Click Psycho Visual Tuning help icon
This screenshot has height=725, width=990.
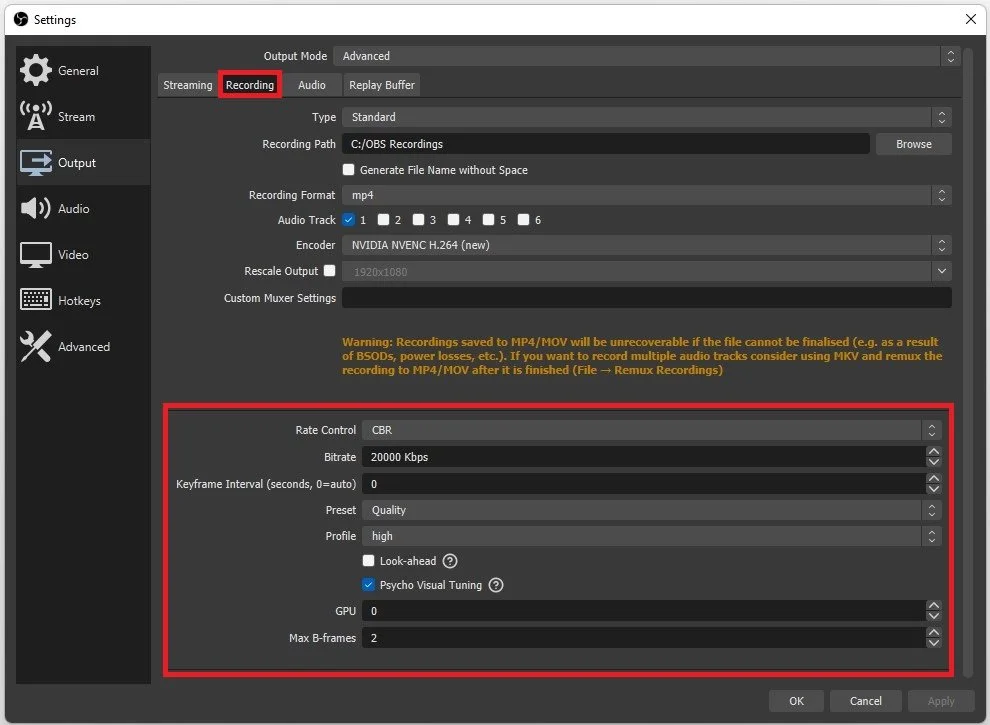[496, 585]
